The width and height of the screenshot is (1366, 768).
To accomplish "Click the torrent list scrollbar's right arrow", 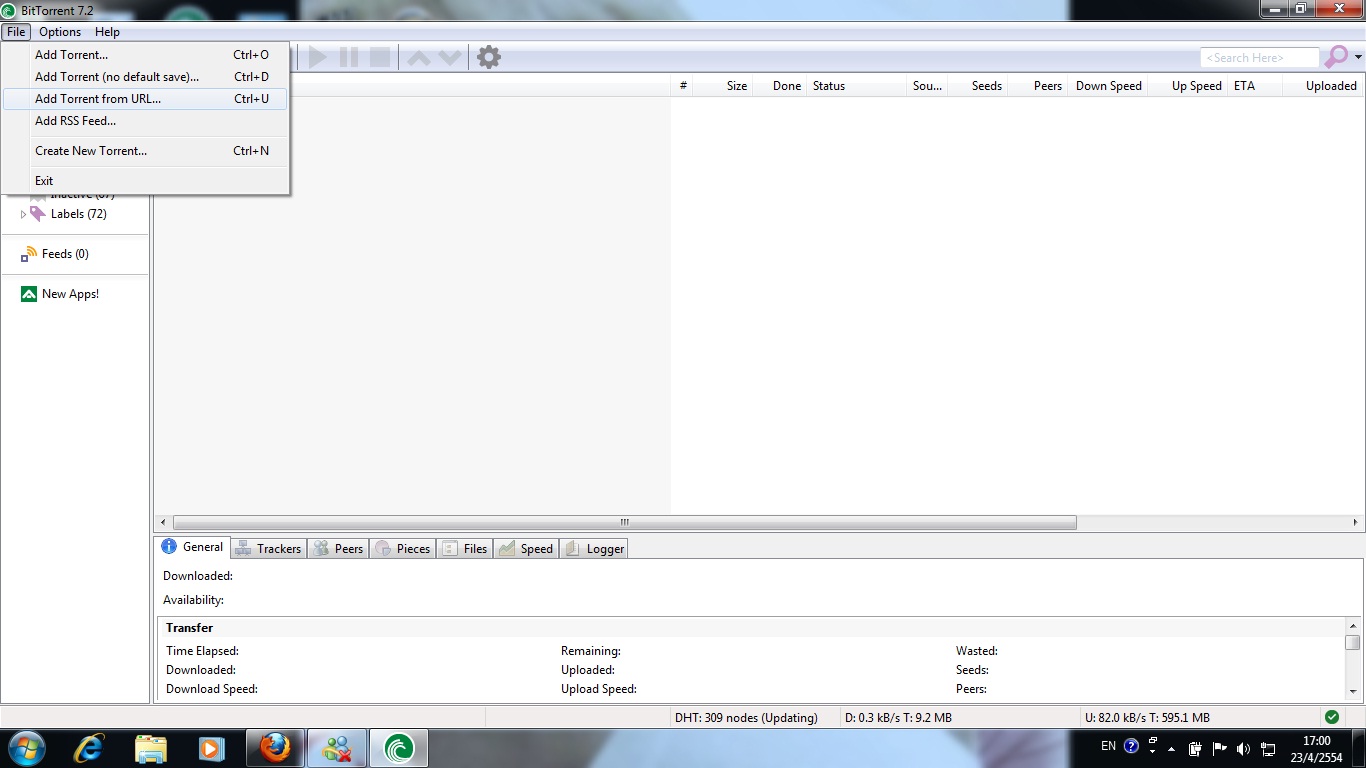I will pos(1357,522).
